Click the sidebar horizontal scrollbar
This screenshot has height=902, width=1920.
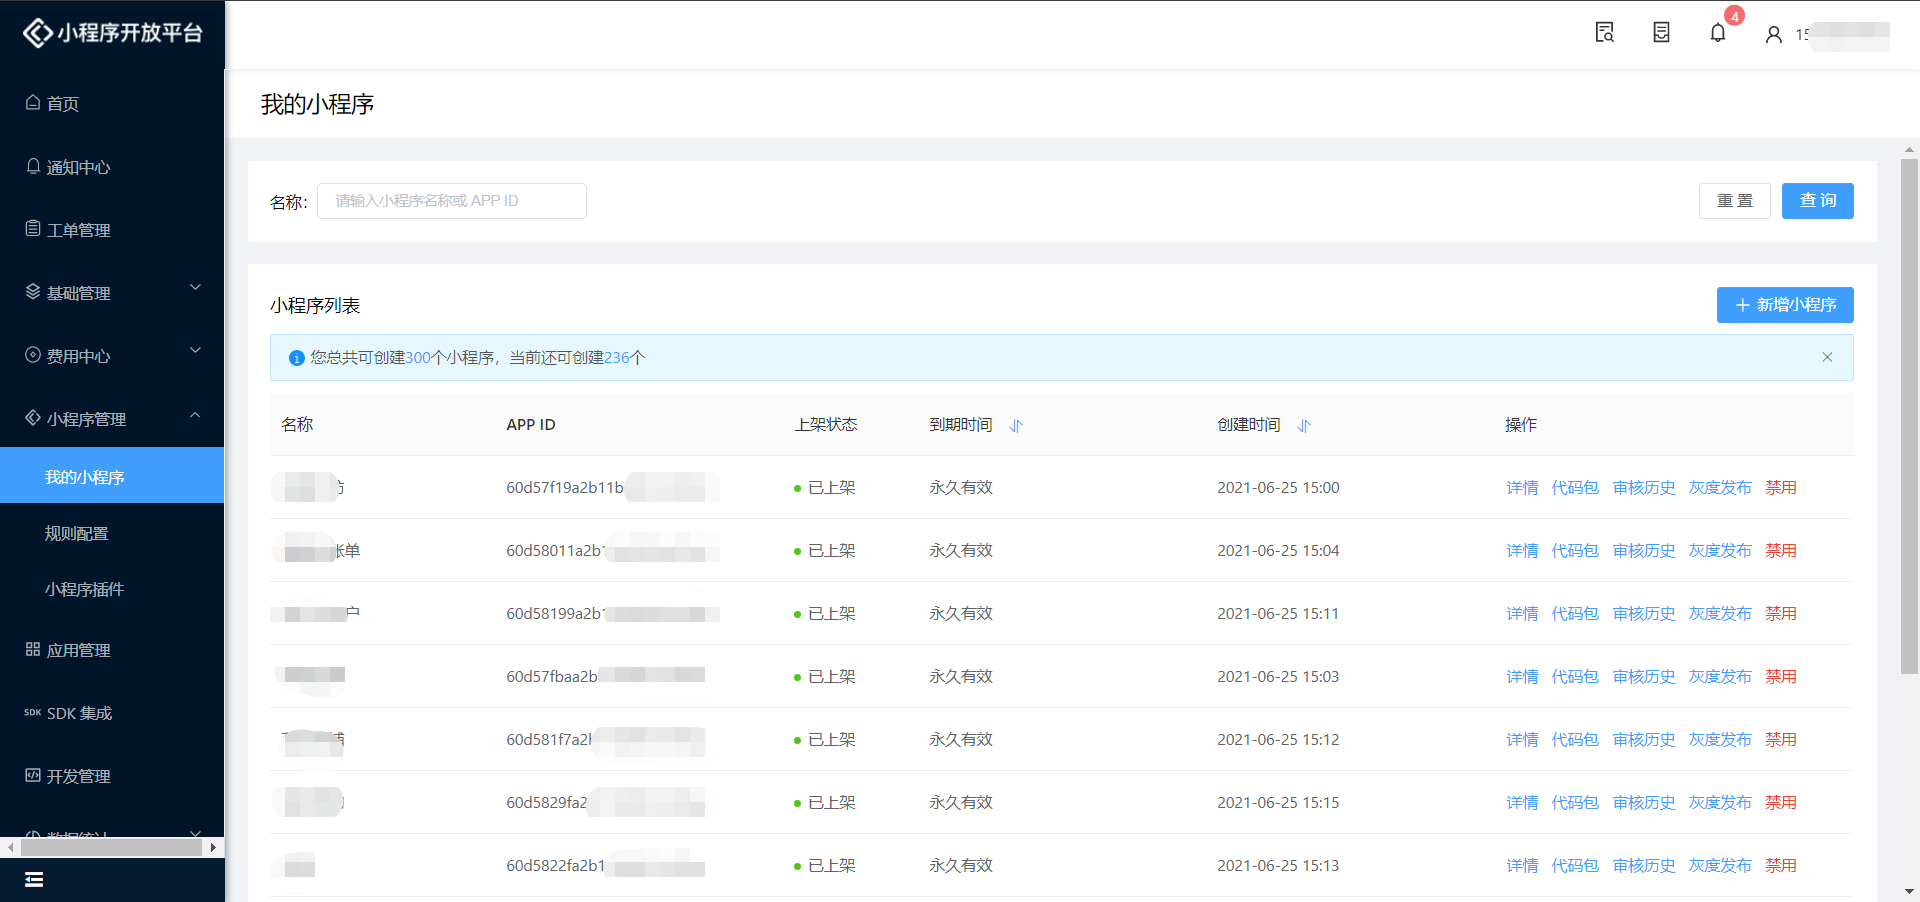pyautogui.click(x=111, y=848)
